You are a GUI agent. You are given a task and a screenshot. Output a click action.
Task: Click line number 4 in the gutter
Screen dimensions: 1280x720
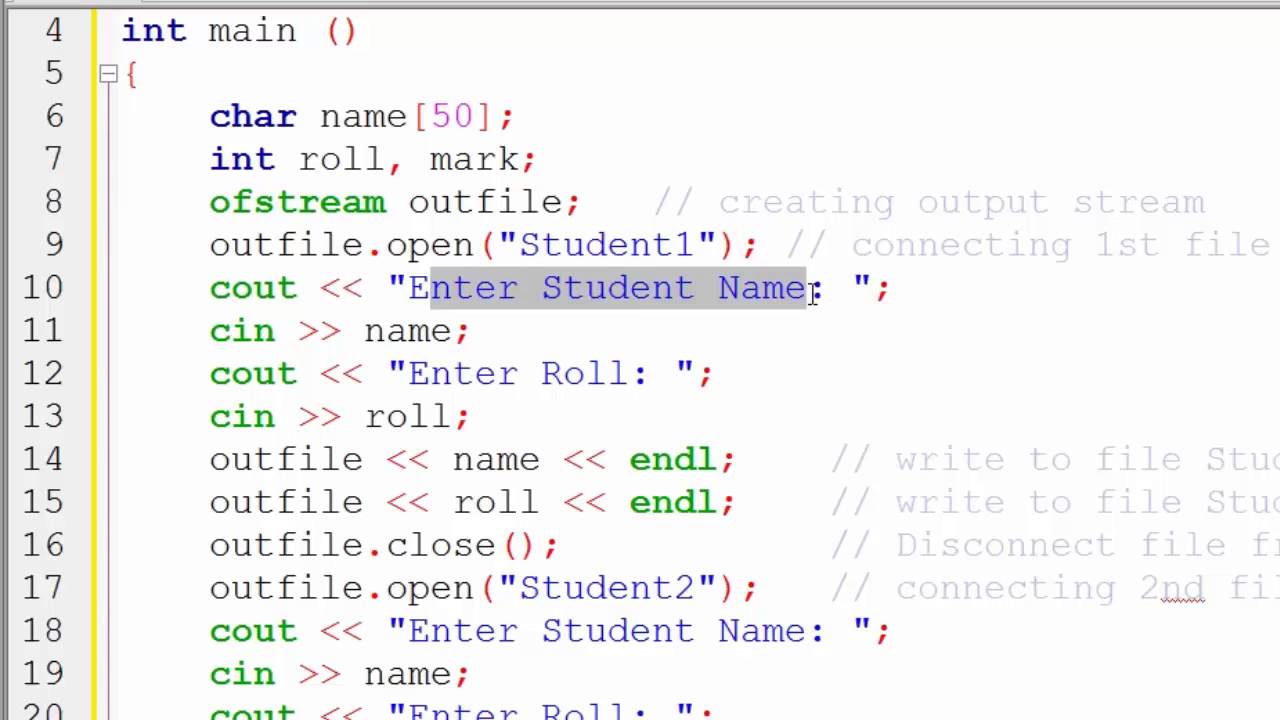tap(53, 31)
